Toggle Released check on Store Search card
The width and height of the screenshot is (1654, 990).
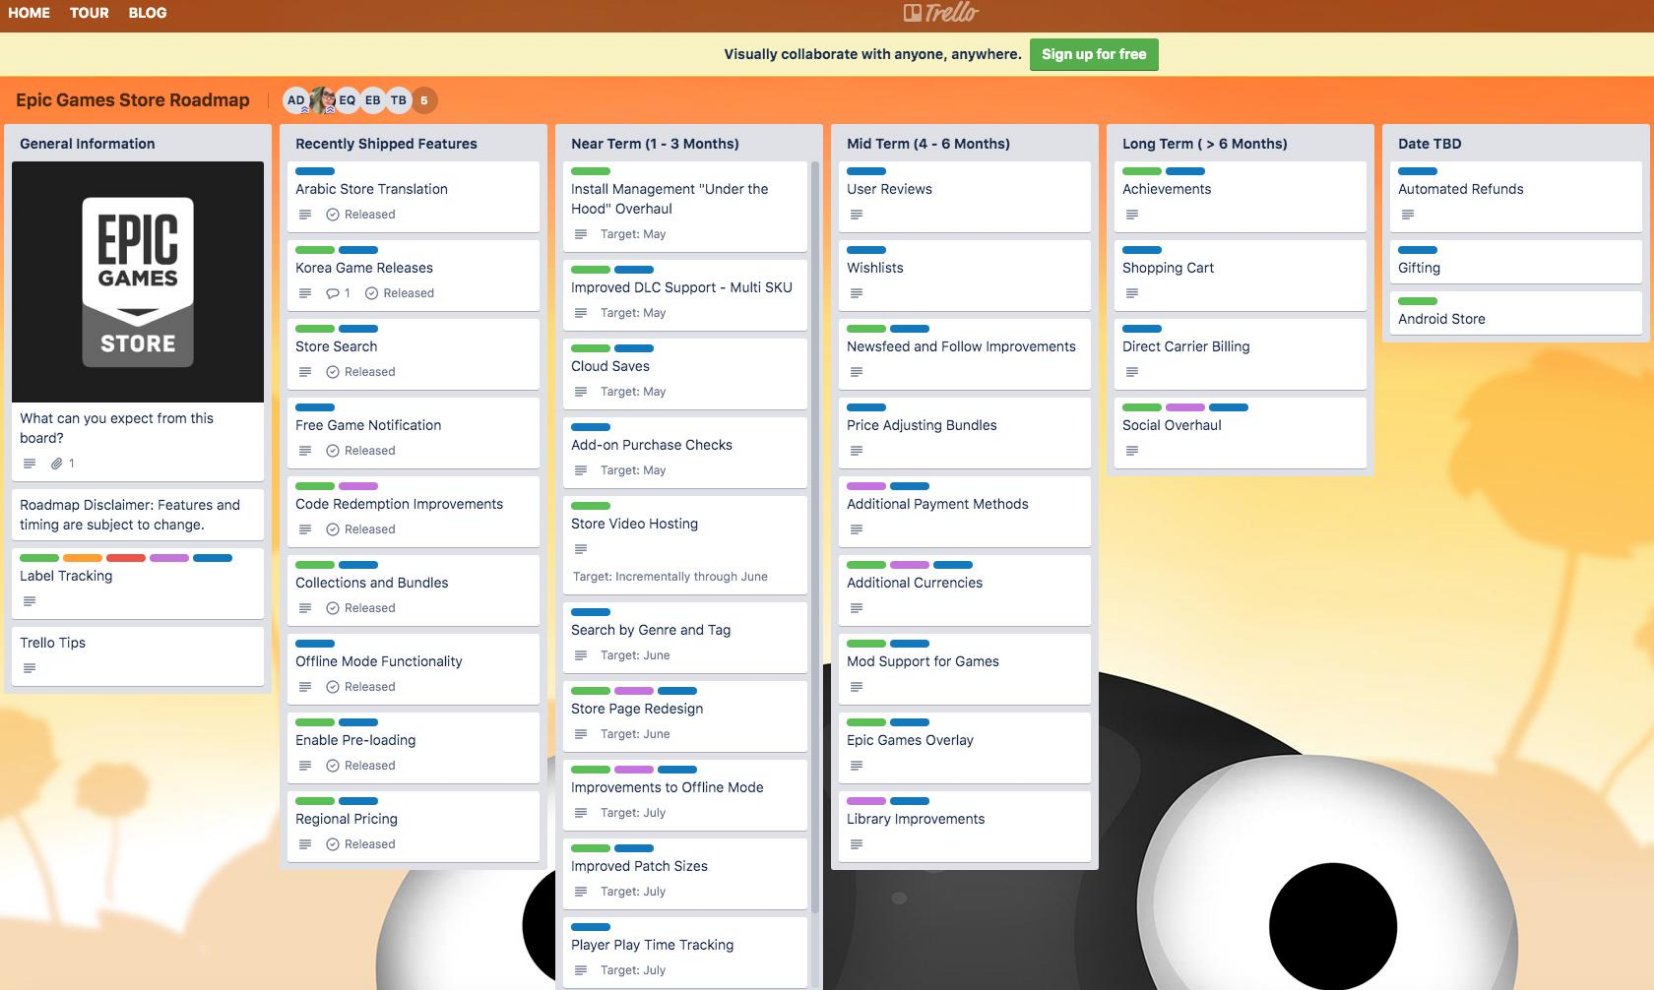(333, 372)
